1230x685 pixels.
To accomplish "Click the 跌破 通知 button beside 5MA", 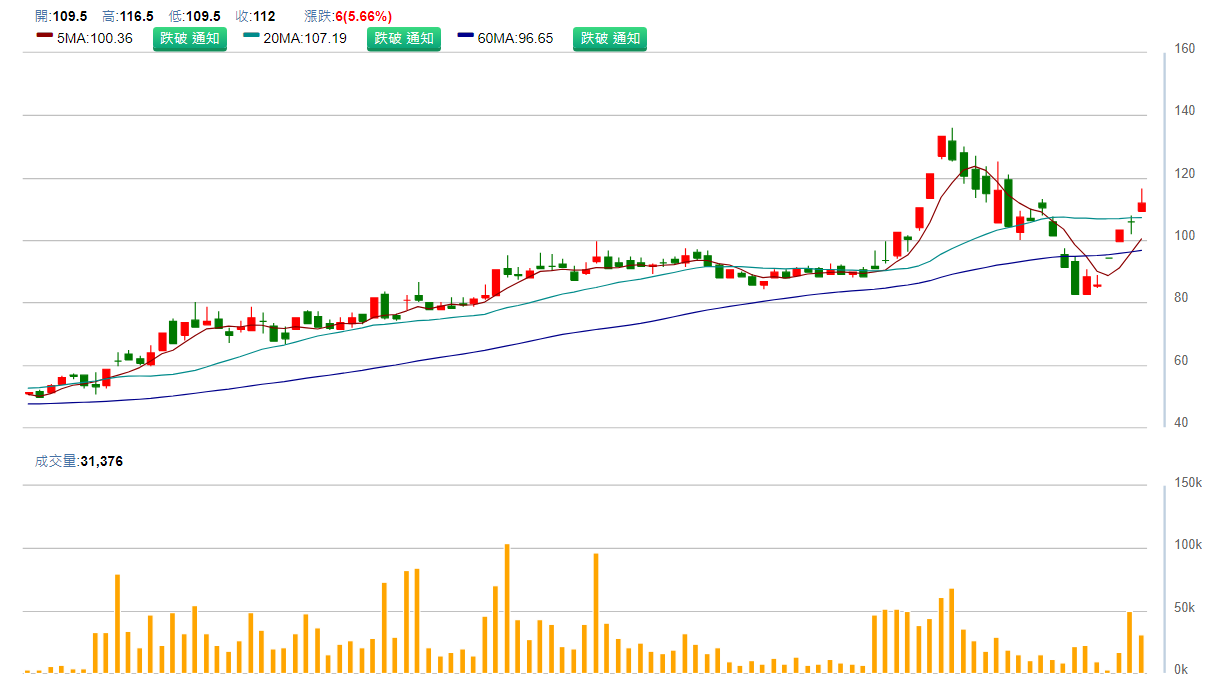I will 190,38.
